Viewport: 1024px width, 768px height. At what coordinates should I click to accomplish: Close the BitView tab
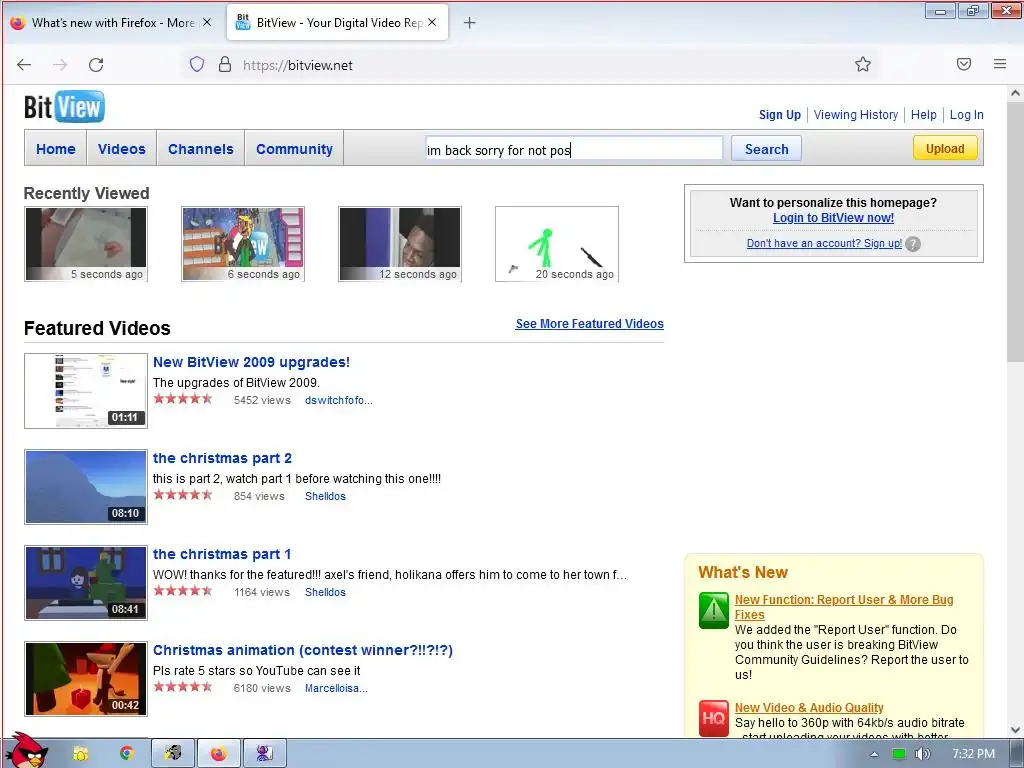(432, 22)
